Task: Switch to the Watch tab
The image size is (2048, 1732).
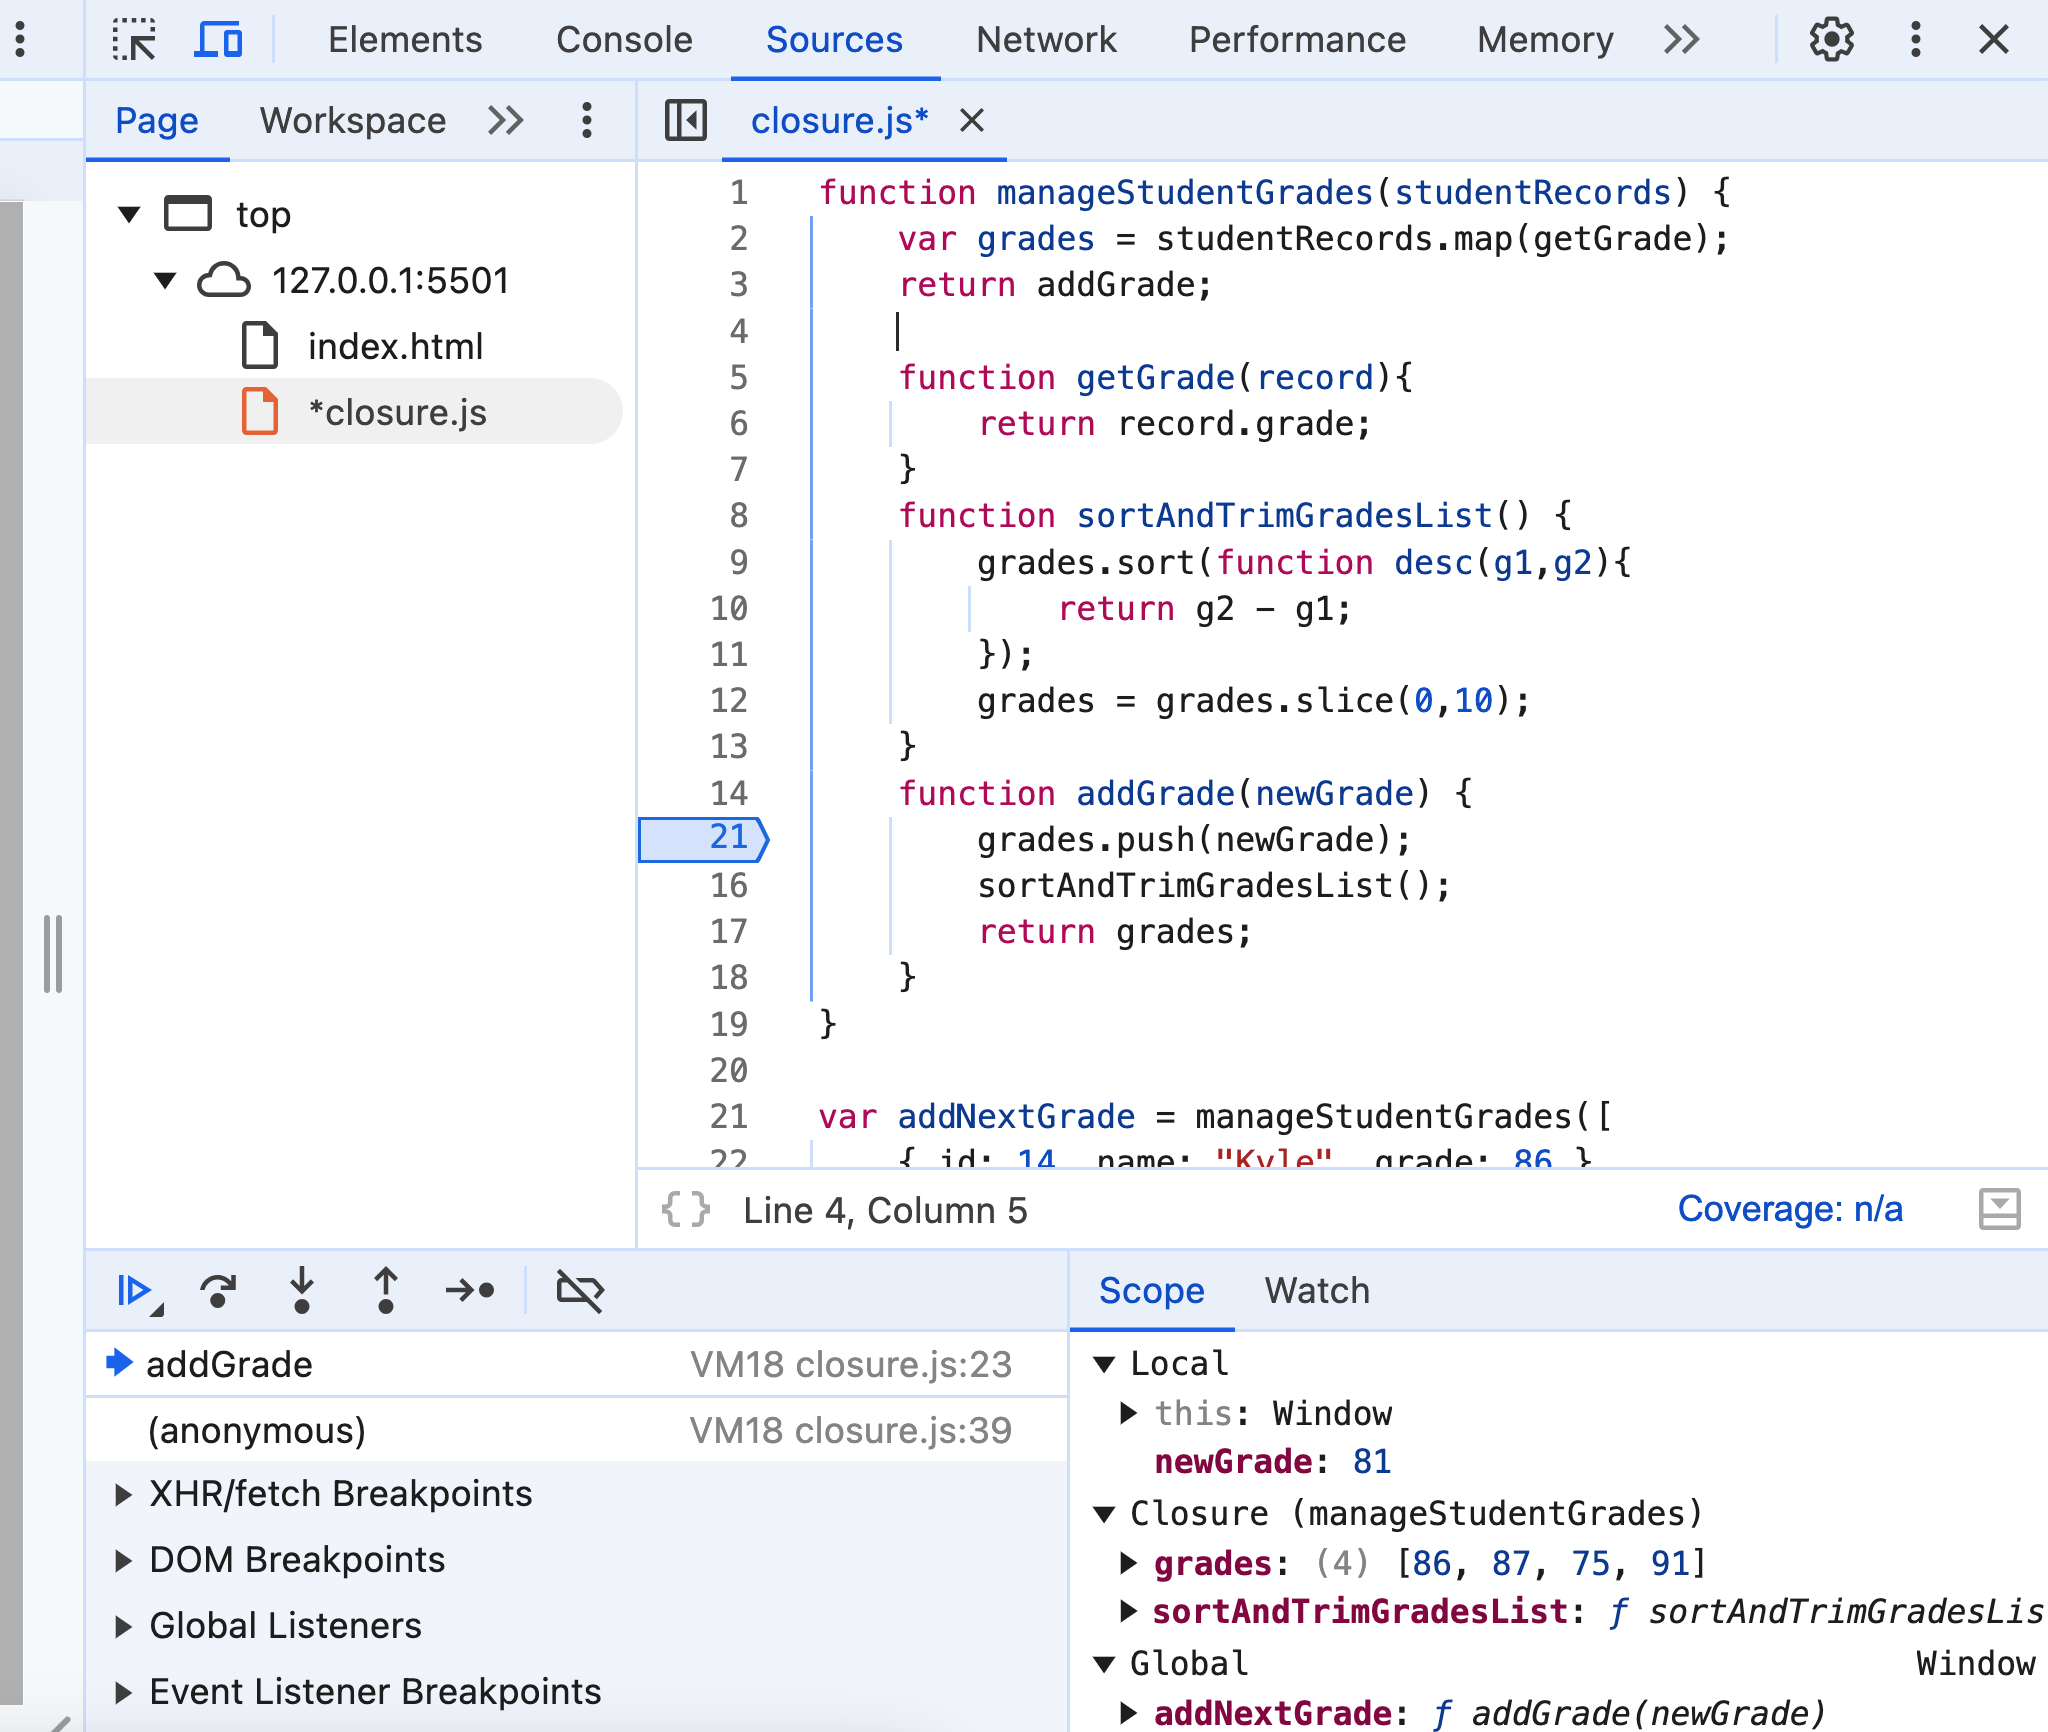Action: 1317,1291
